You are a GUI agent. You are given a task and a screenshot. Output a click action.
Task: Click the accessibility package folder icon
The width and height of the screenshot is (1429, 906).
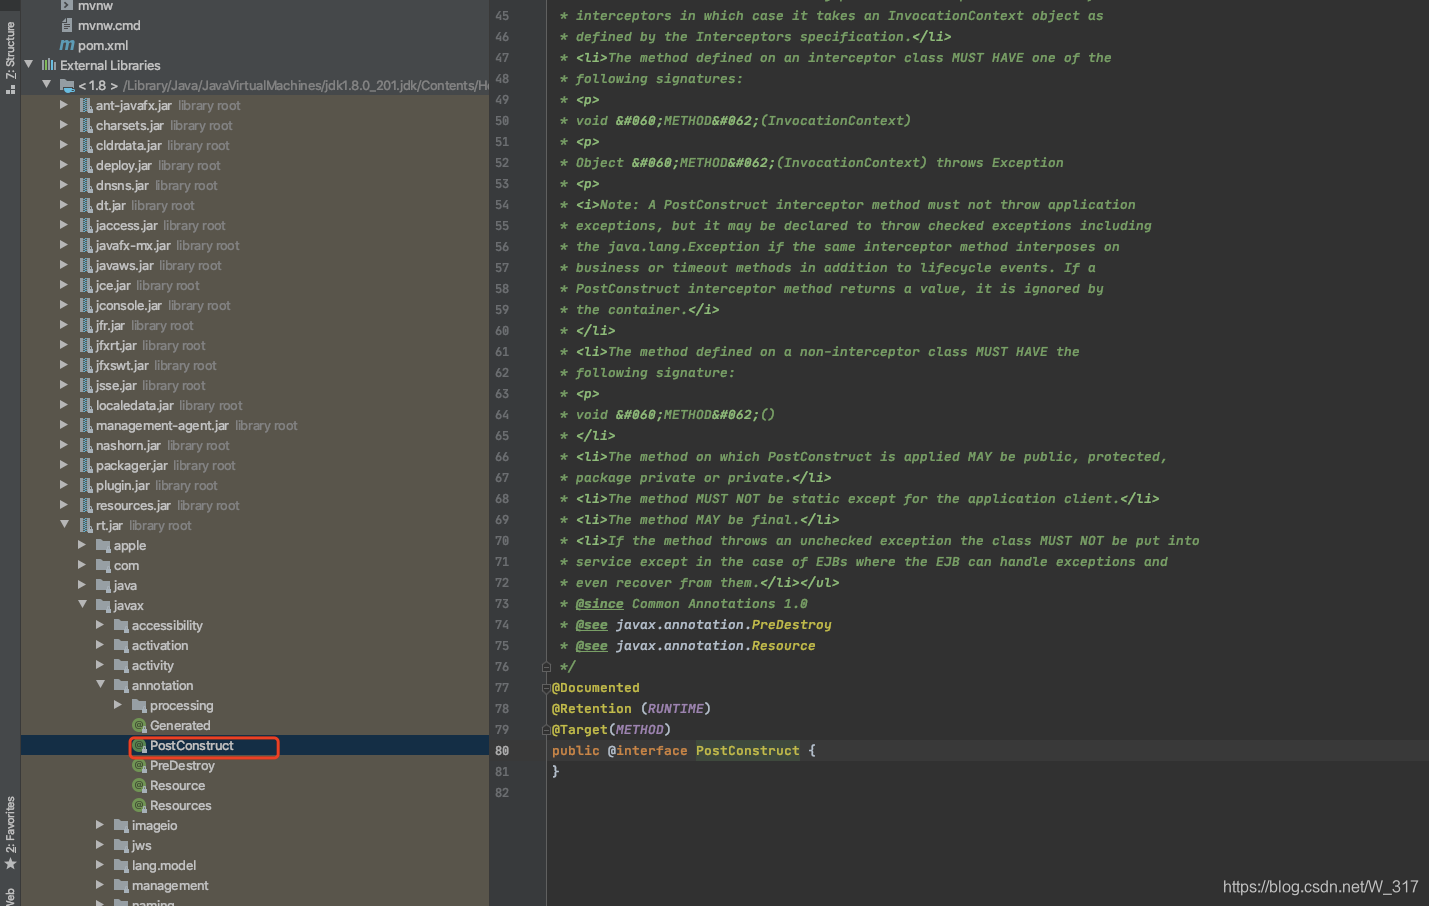click(x=121, y=625)
